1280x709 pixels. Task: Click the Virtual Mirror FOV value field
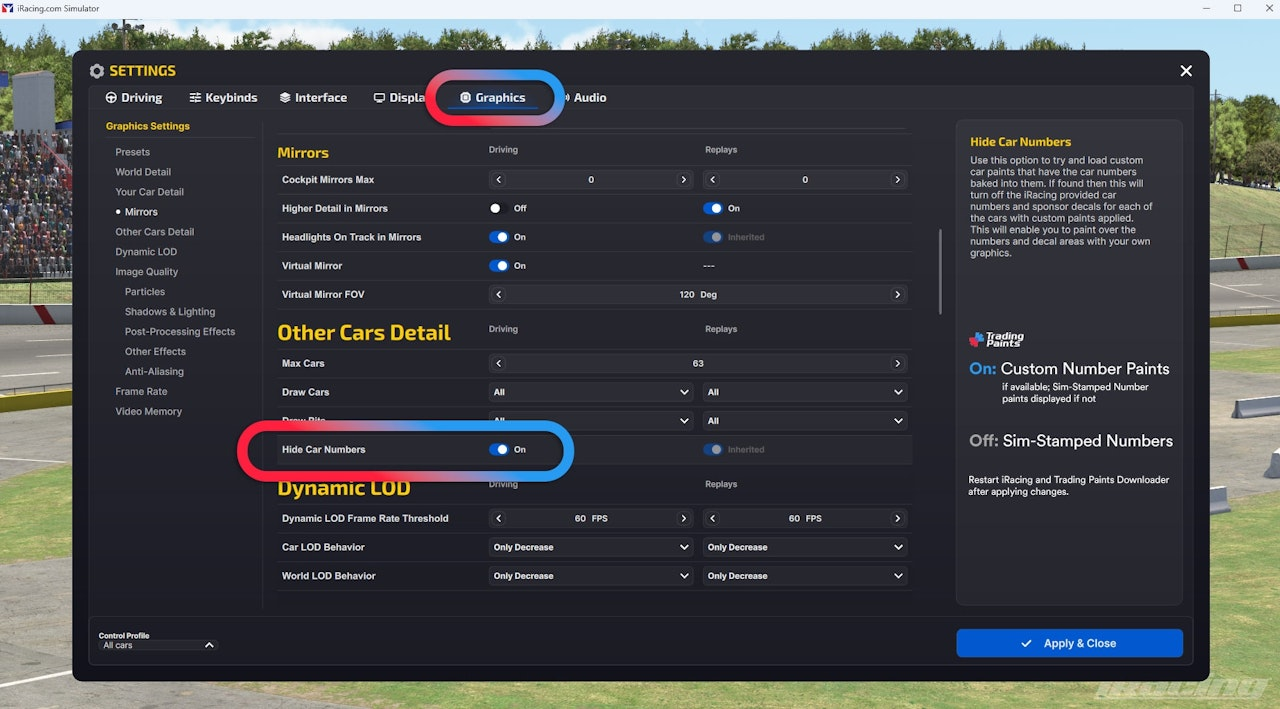click(698, 295)
